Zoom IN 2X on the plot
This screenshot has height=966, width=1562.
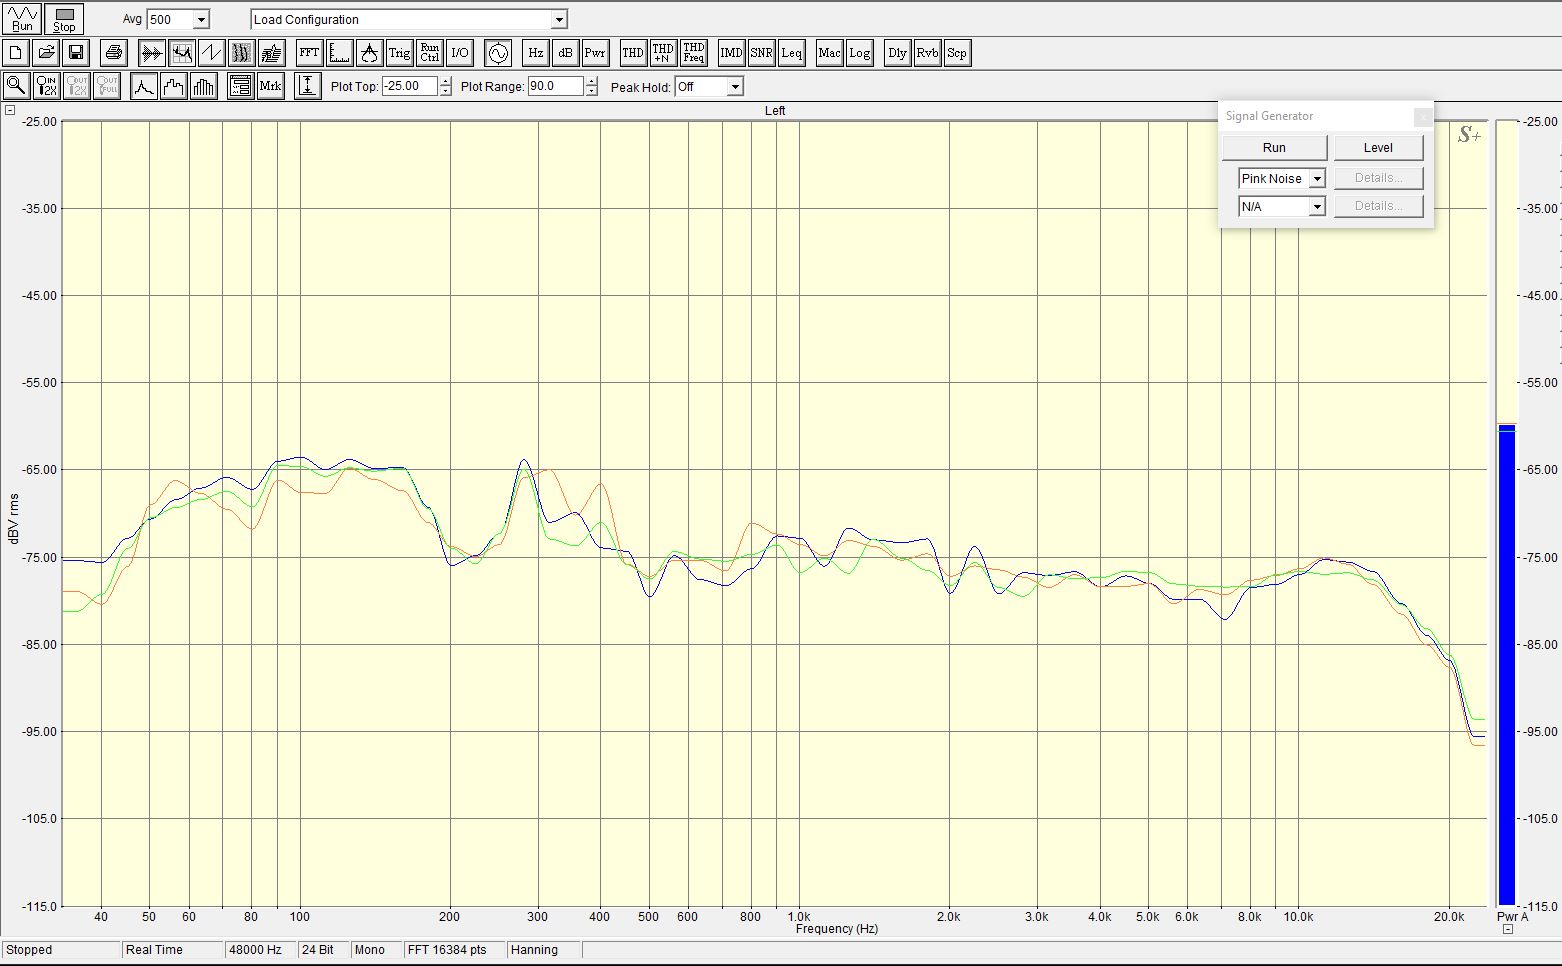point(46,86)
